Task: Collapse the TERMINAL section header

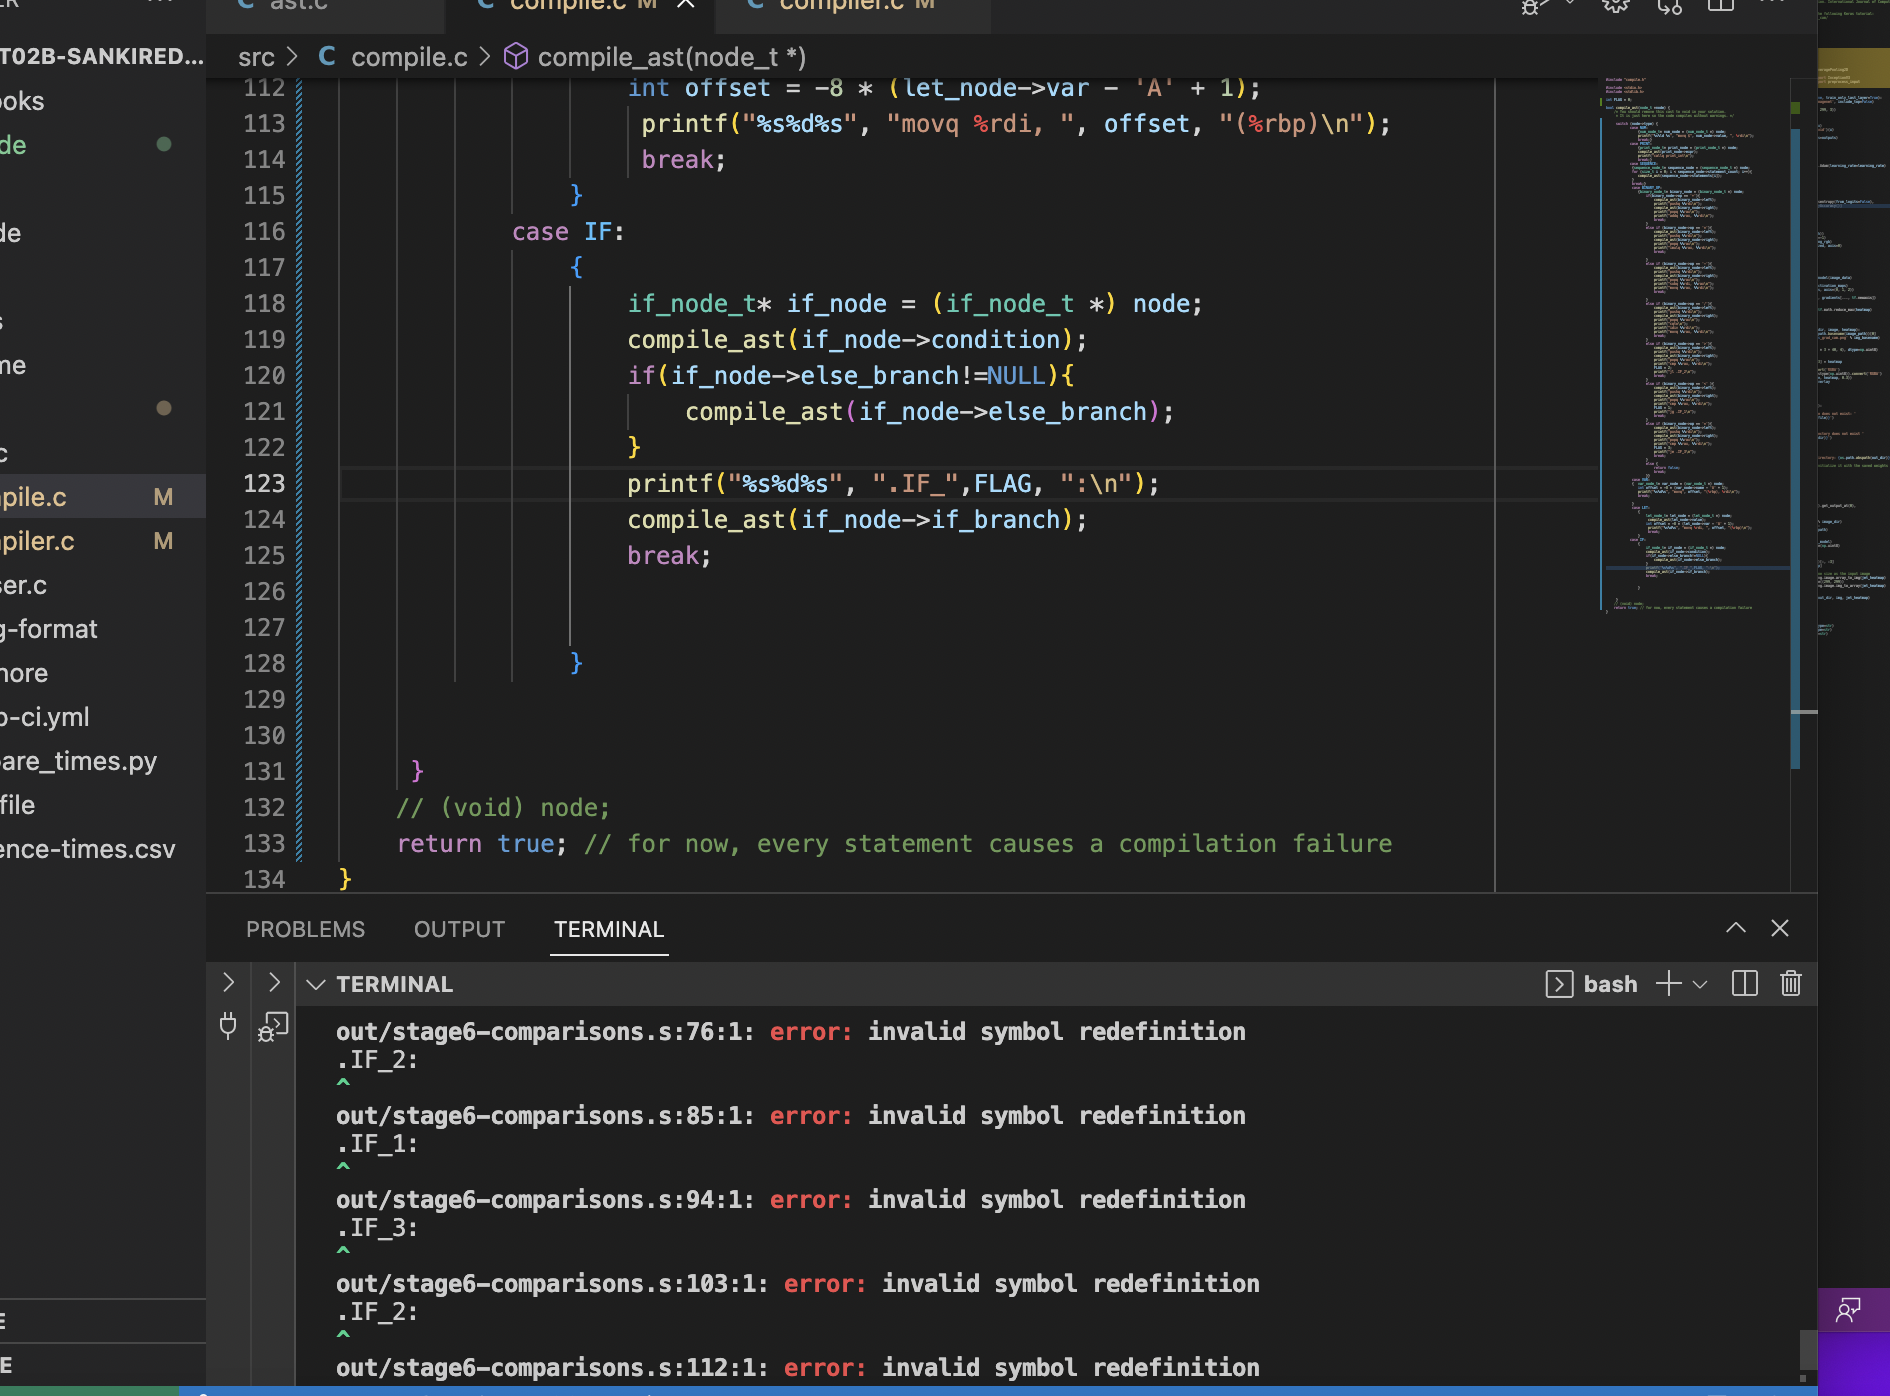Action: (316, 985)
